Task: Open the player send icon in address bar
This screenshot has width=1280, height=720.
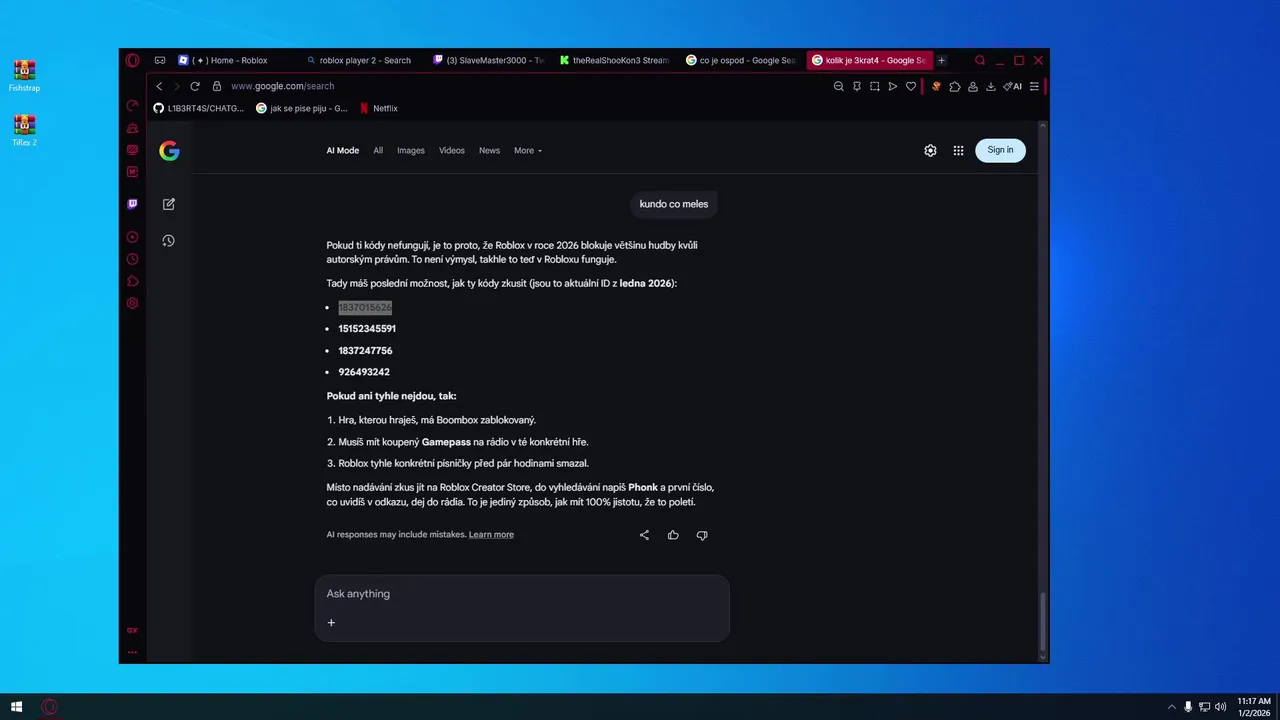Action: (x=893, y=86)
